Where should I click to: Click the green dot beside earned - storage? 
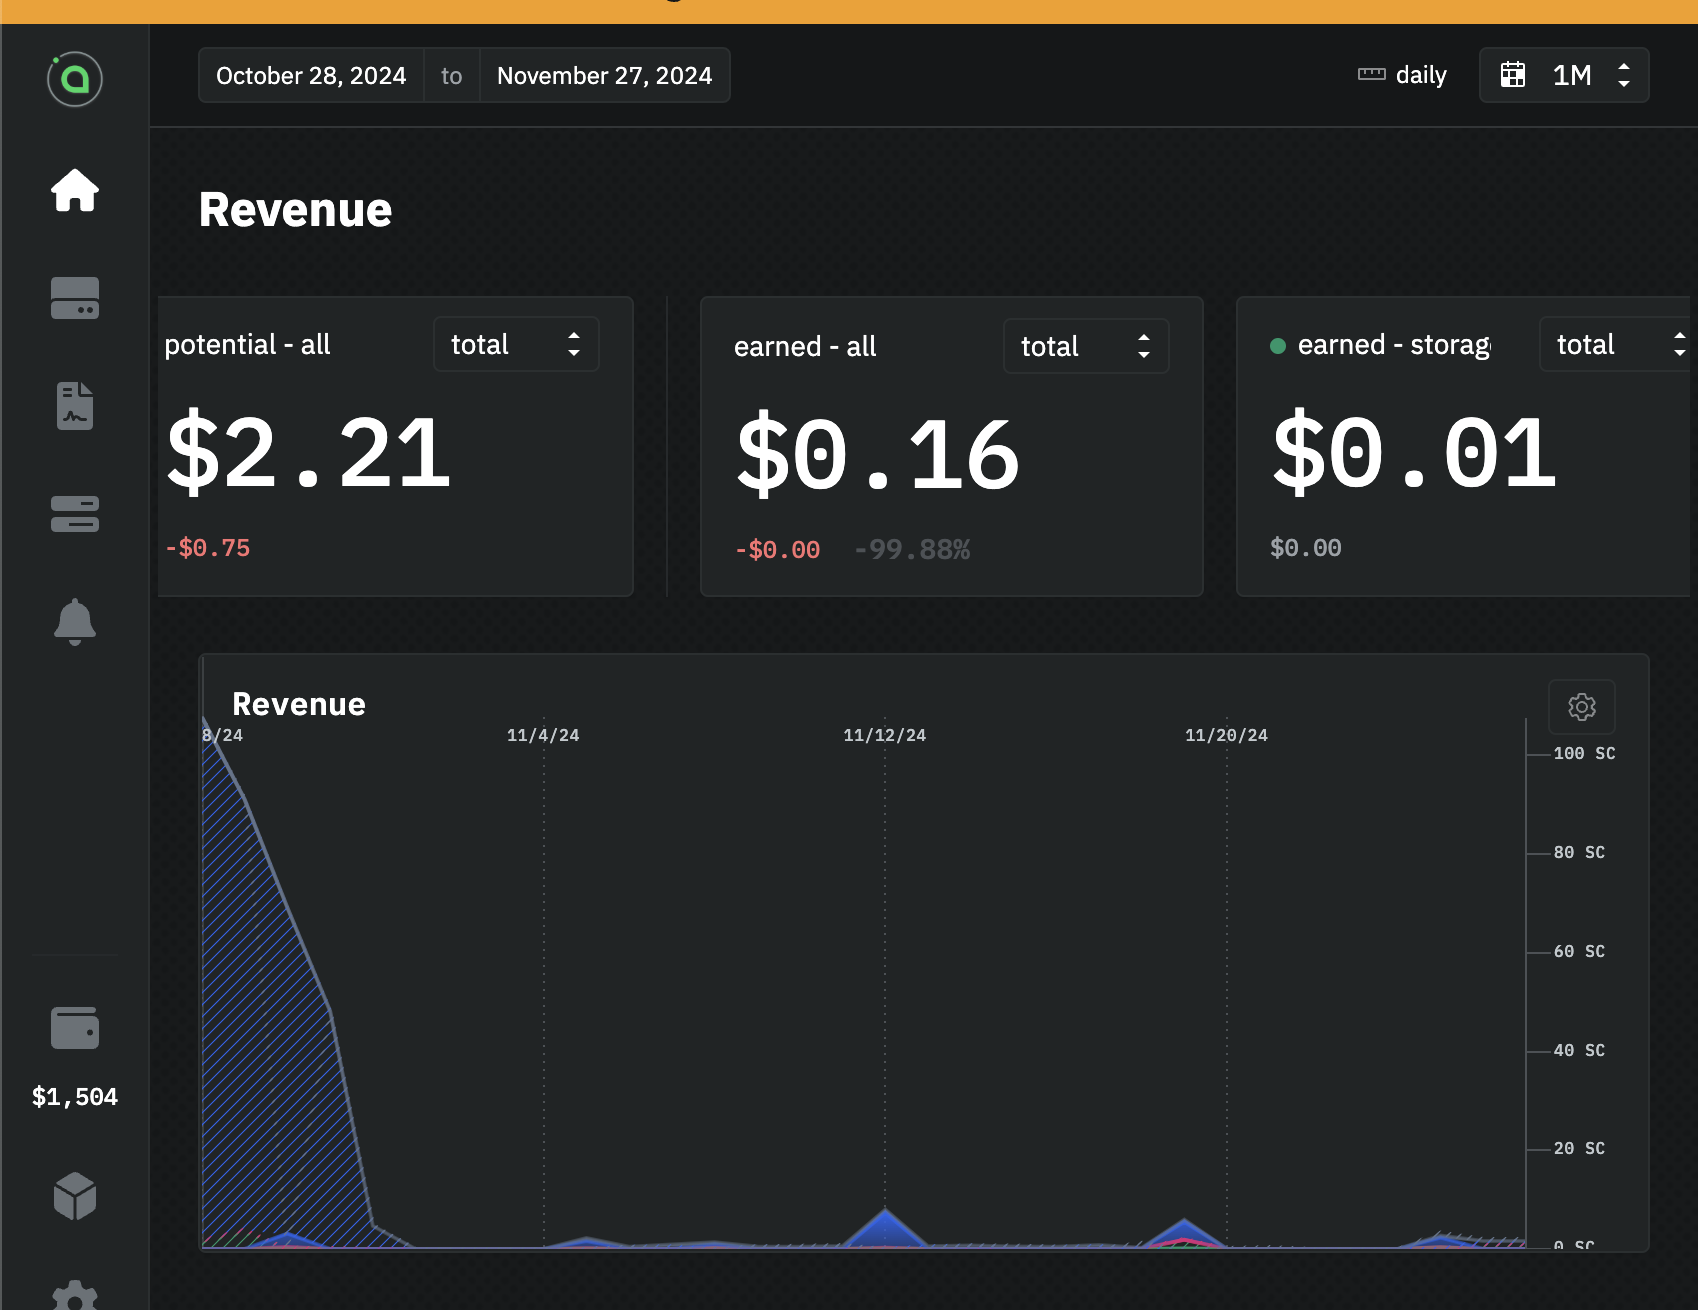click(1278, 346)
